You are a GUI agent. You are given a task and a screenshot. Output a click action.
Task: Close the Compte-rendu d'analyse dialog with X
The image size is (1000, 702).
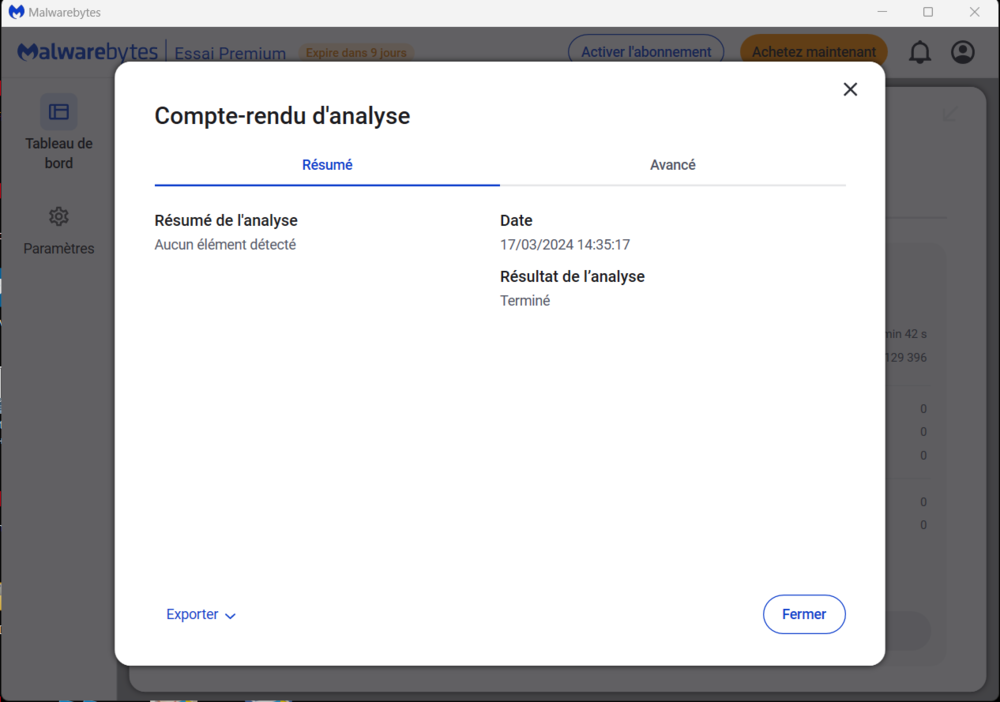coord(850,89)
